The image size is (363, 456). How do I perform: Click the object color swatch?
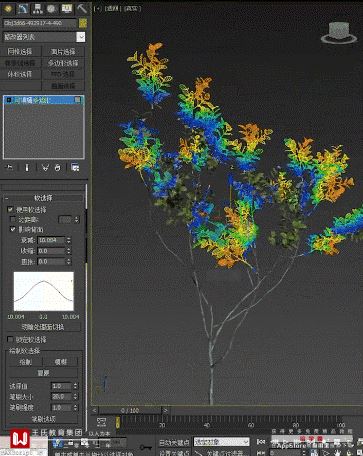click(83, 23)
